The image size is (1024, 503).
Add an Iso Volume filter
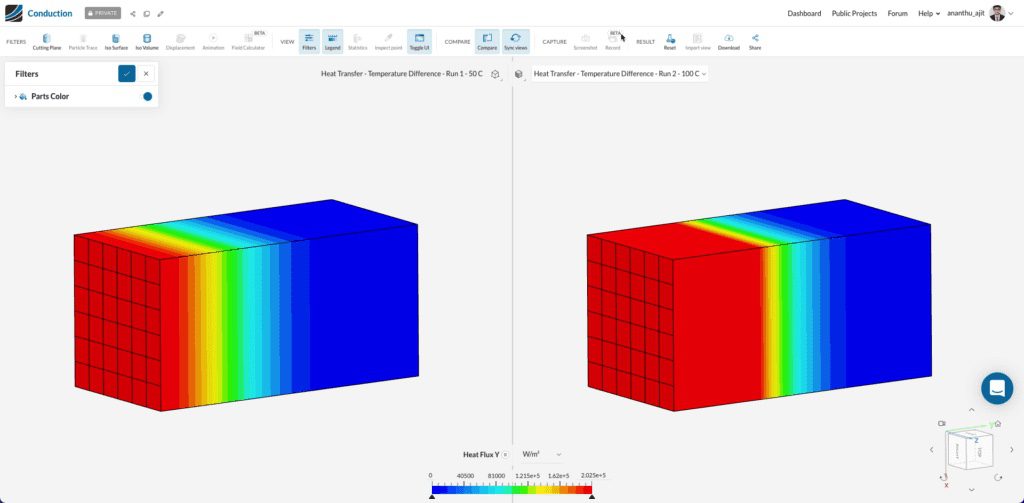click(x=147, y=41)
